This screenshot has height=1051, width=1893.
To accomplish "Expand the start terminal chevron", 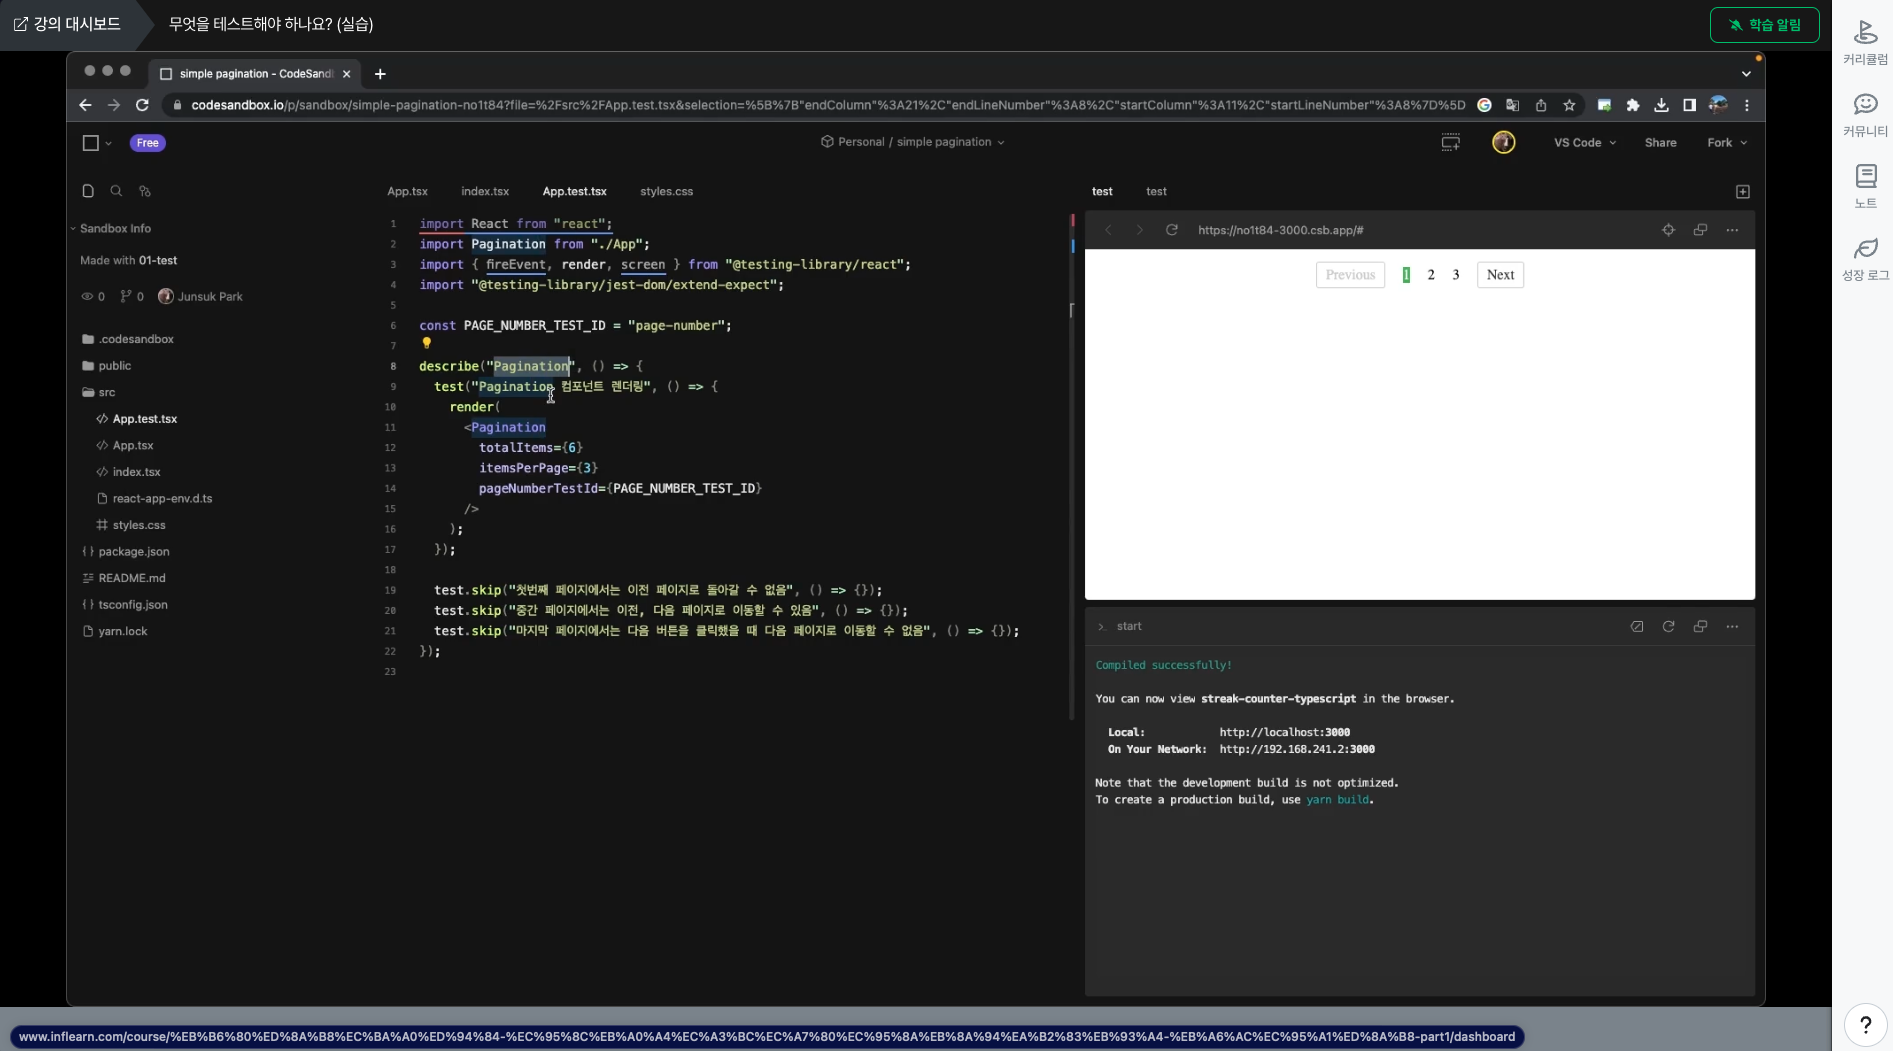I will click(1101, 627).
